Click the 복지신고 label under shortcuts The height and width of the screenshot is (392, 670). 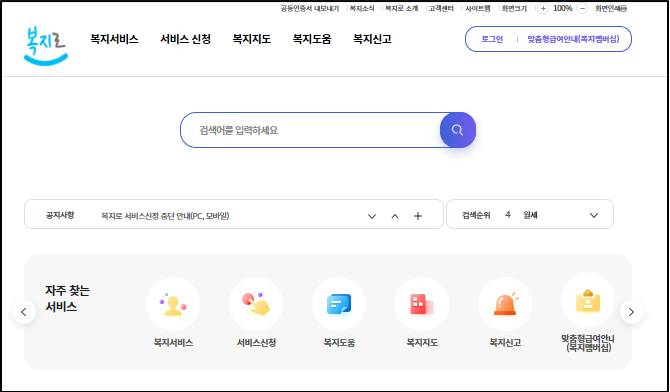click(x=505, y=342)
